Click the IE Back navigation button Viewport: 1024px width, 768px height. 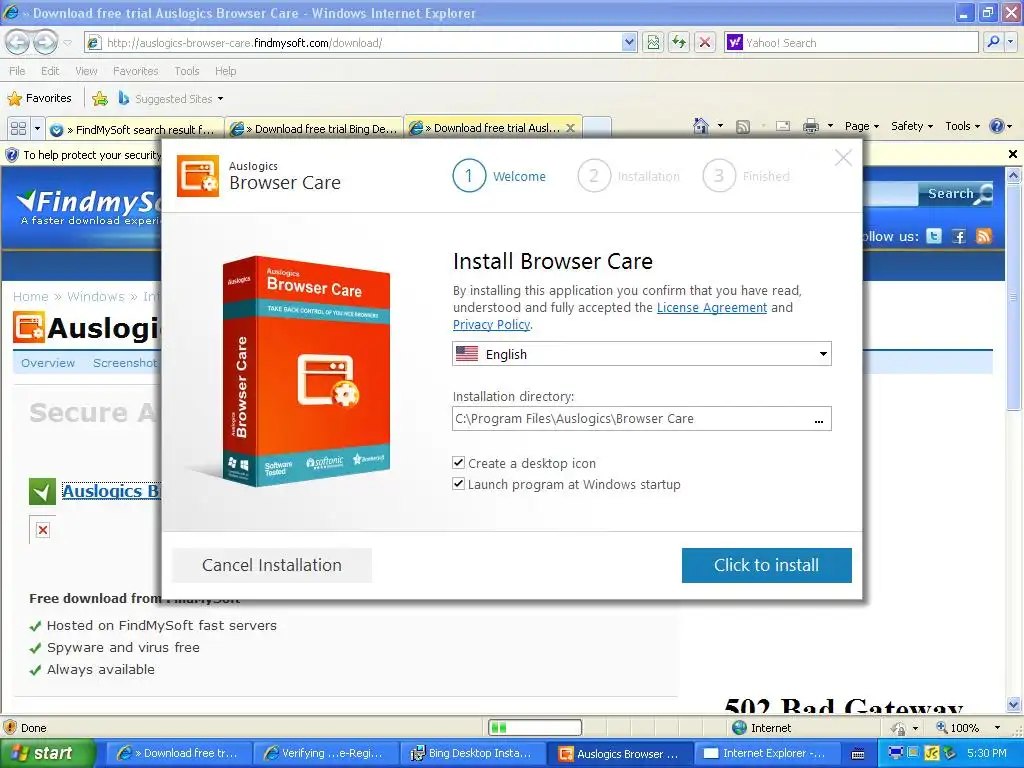[18, 42]
